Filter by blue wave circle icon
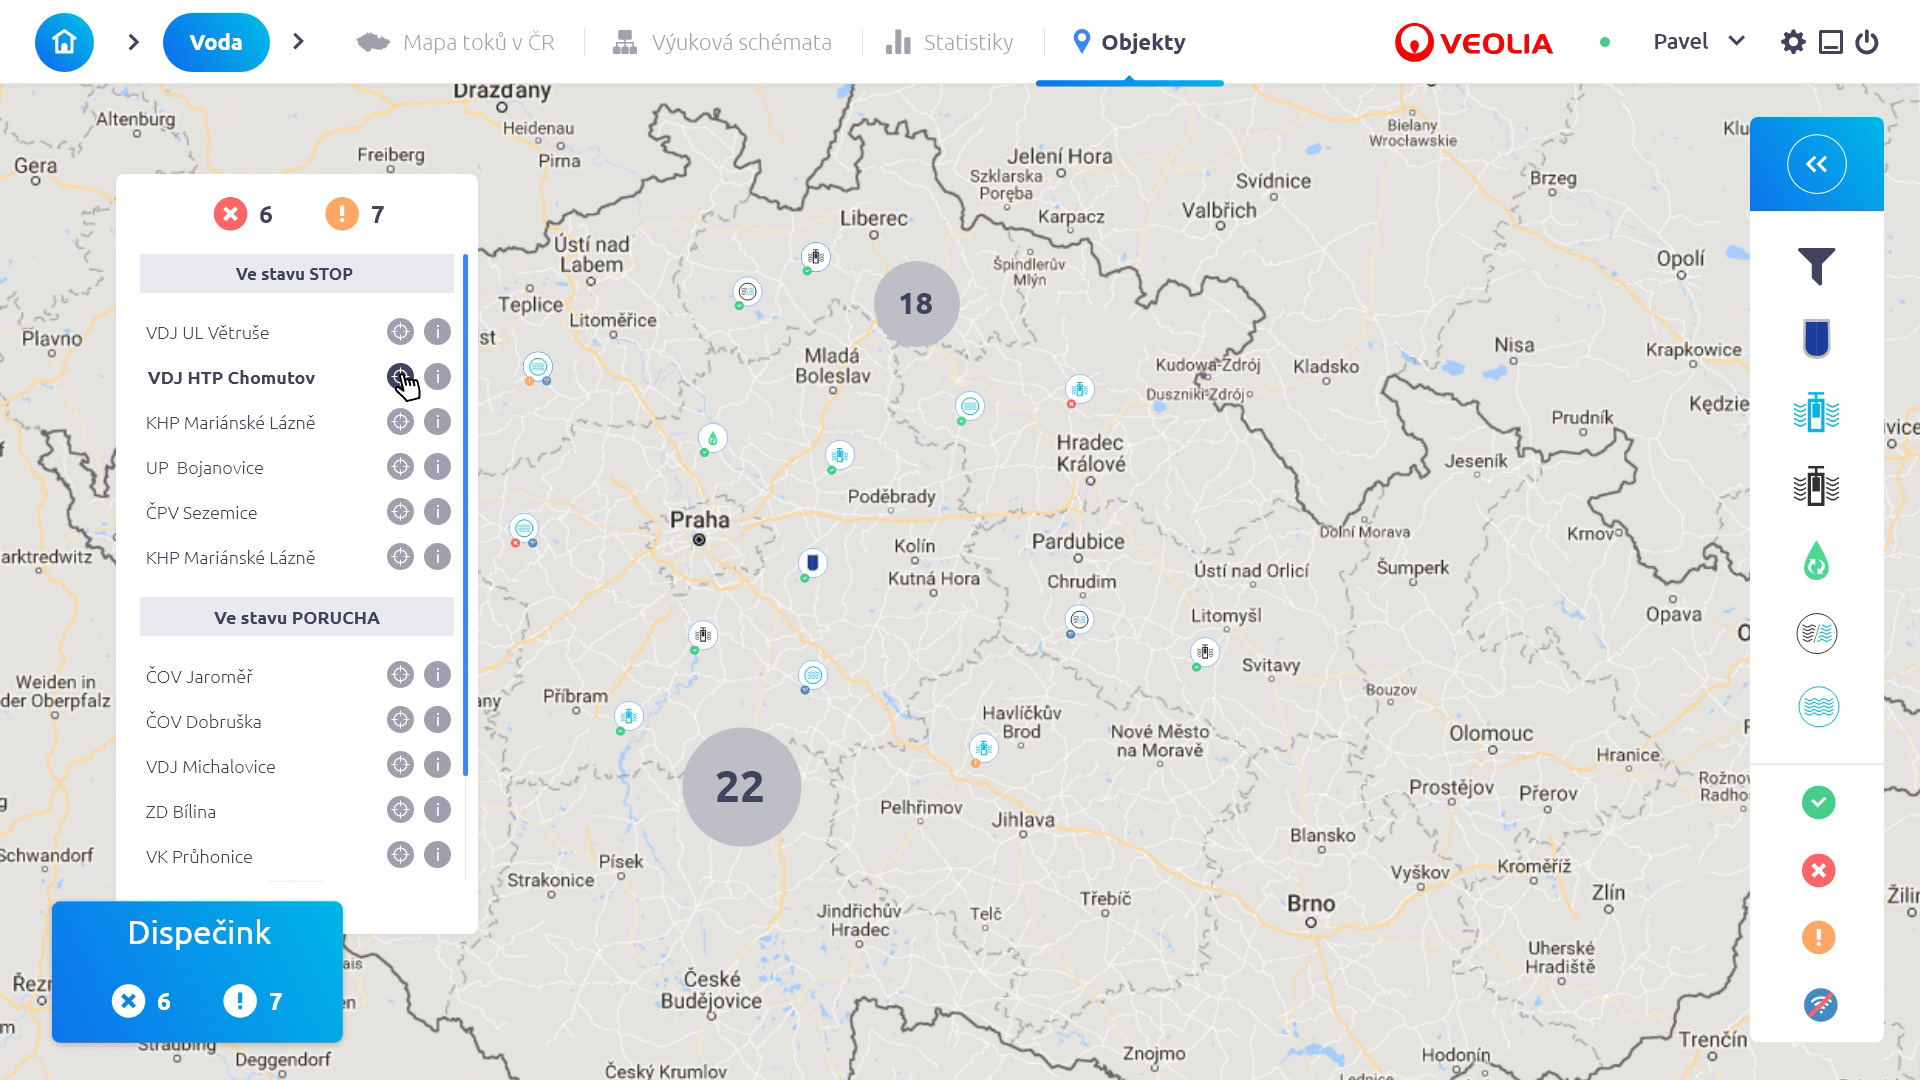This screenshot has width=1920, height=1080. tap(1818, 707)
